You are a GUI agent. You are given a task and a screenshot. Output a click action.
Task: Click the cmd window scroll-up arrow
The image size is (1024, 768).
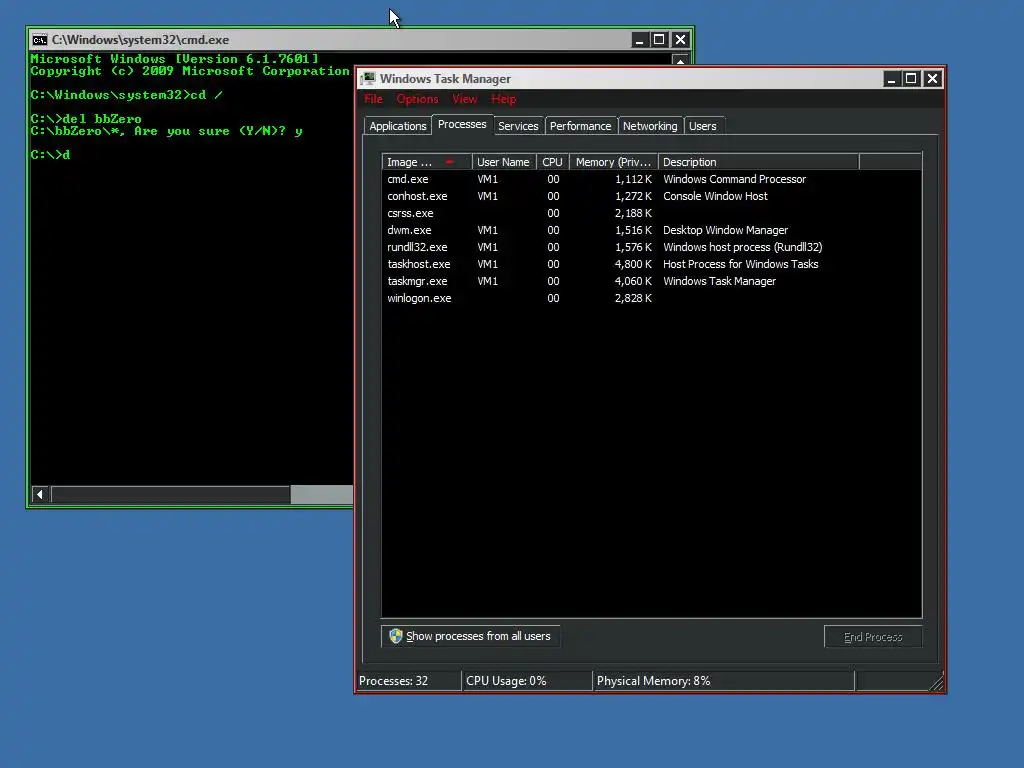point(680,60)
